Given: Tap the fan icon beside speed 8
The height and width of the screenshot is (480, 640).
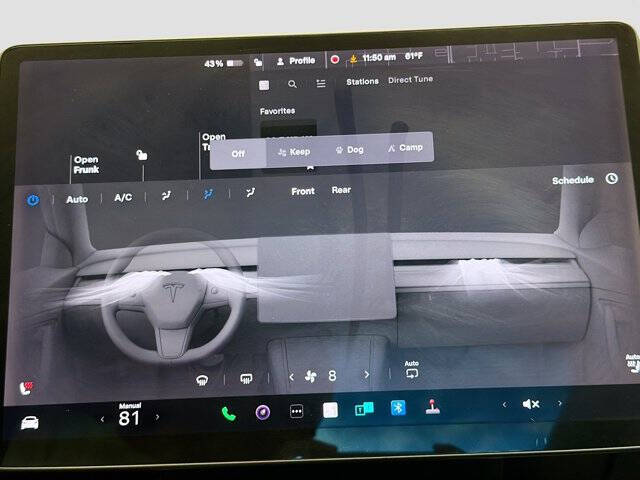Looking at the screenshot, I should point(311,376).
